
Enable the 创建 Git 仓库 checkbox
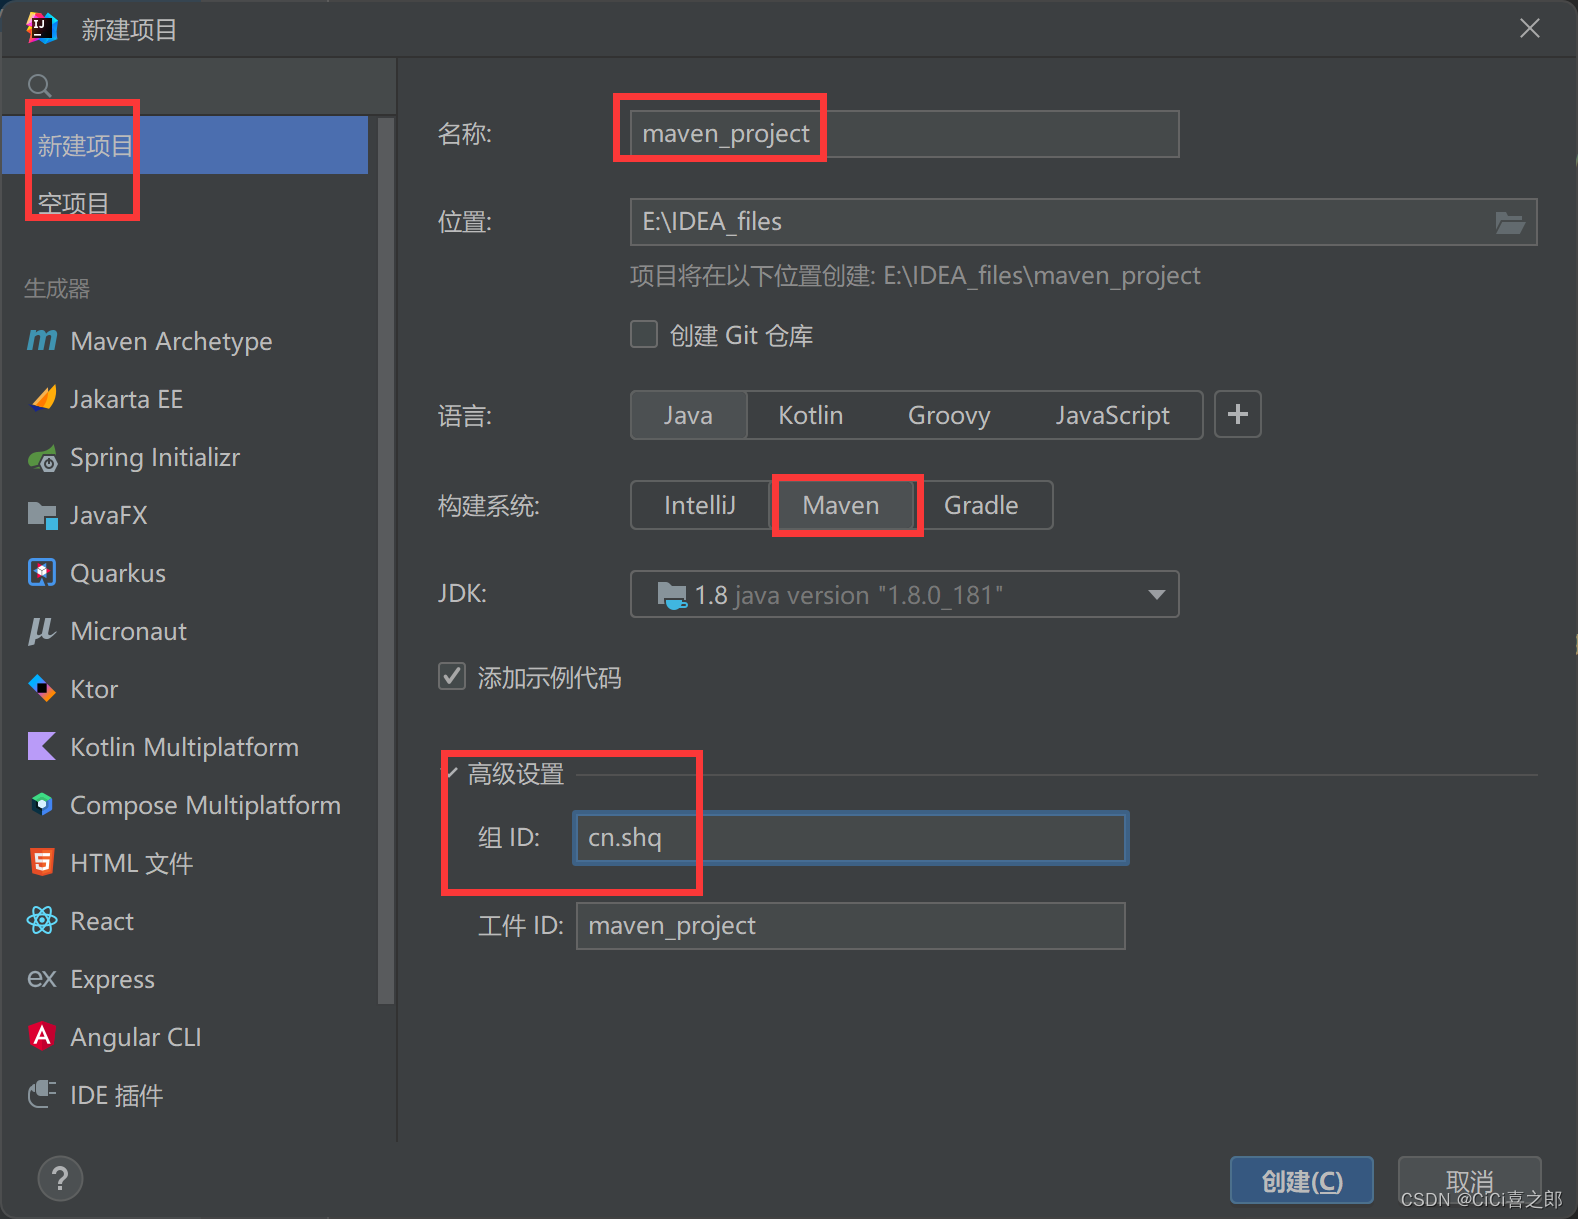(x=644, y=334)
